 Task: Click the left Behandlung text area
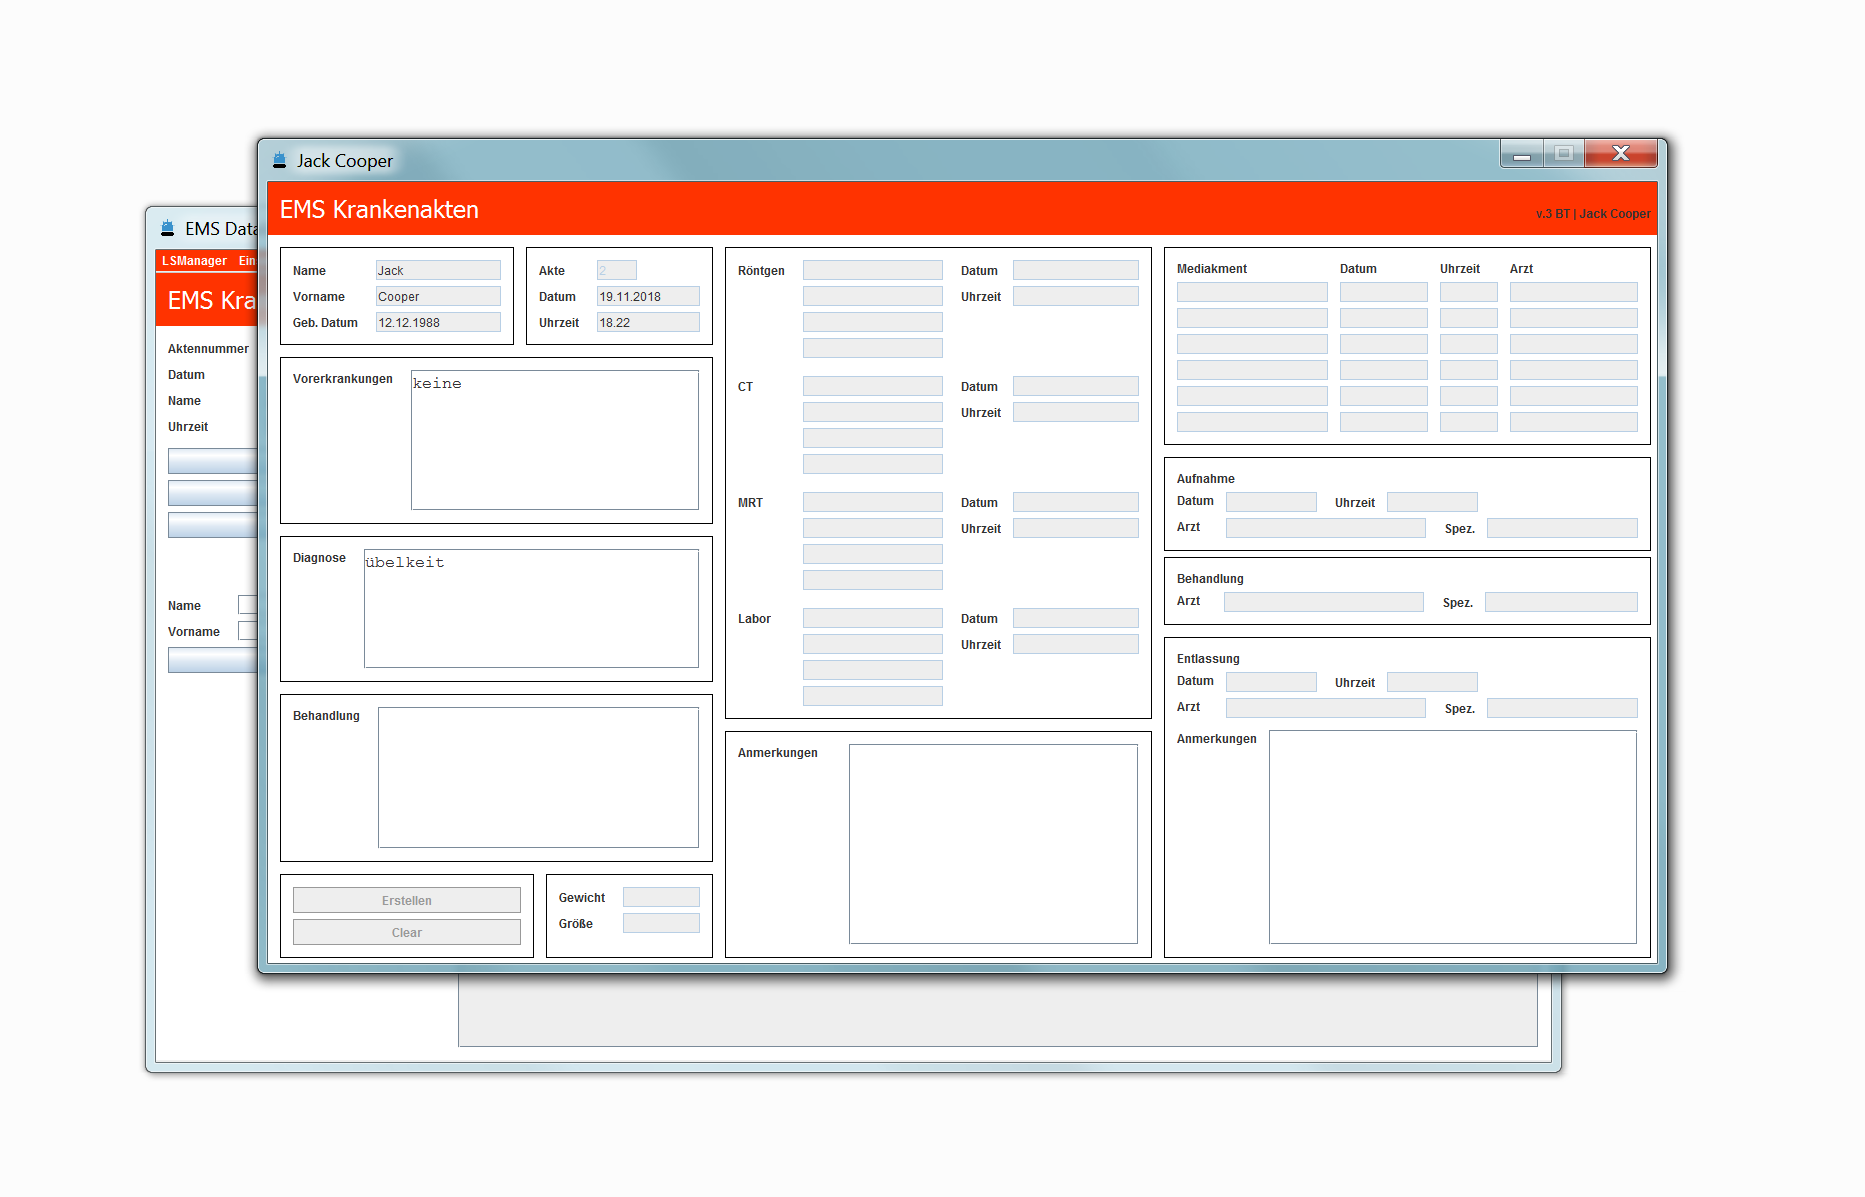[537, 777]
